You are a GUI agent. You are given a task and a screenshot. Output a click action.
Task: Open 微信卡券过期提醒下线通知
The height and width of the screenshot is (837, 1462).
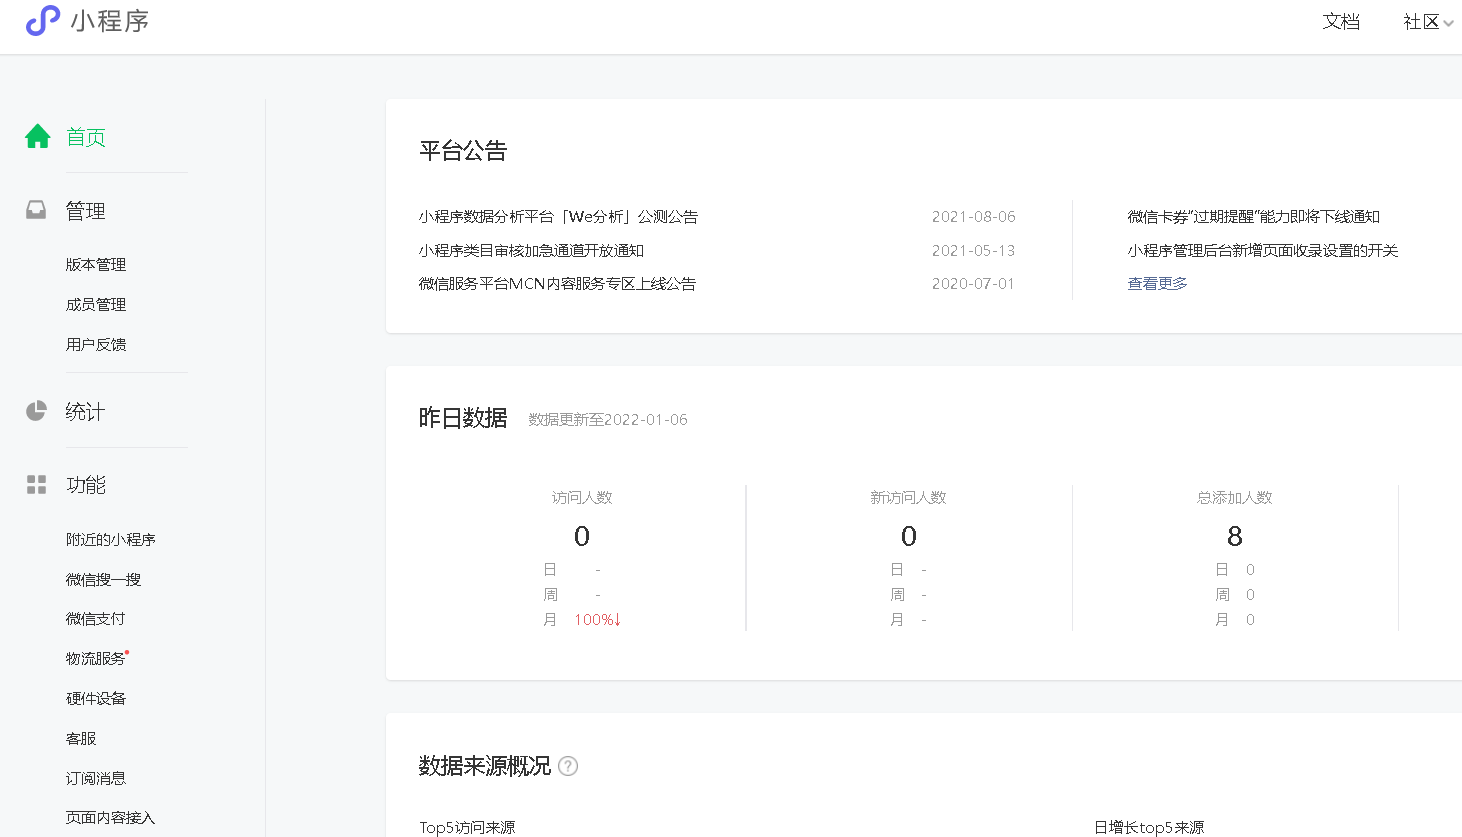tap(1253, 216)
